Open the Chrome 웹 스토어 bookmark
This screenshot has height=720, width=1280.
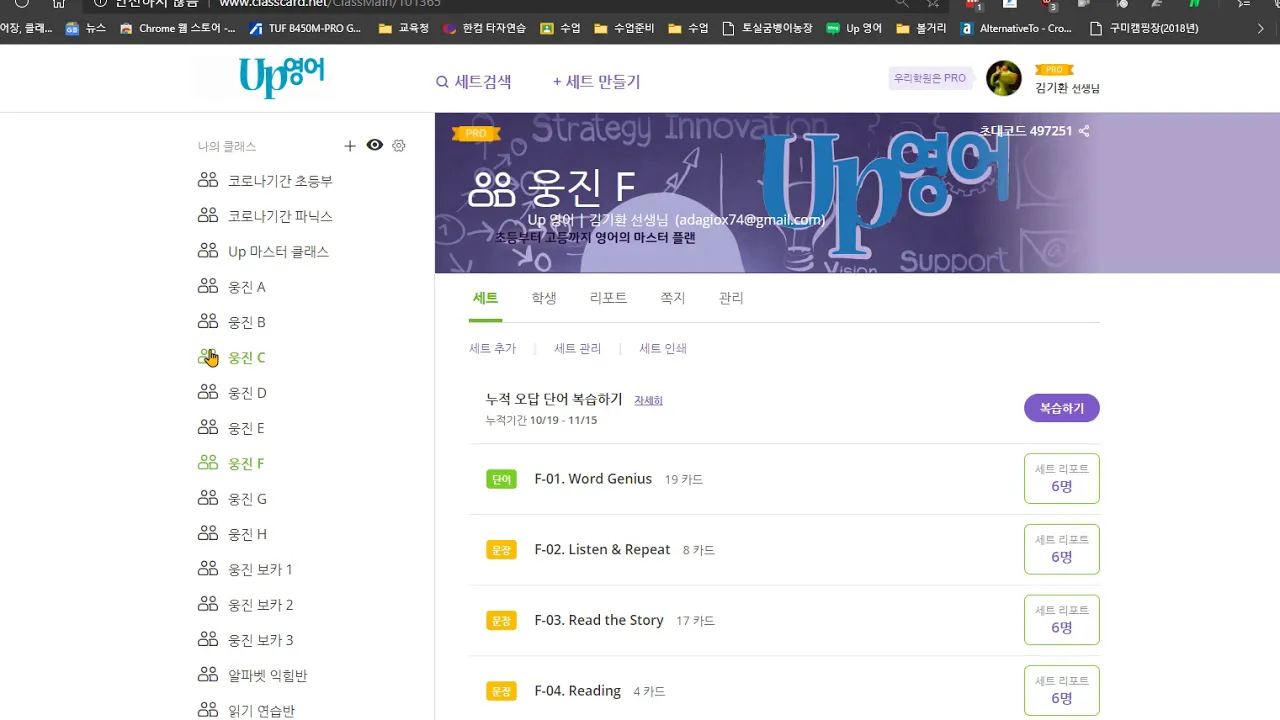[178, 28]
